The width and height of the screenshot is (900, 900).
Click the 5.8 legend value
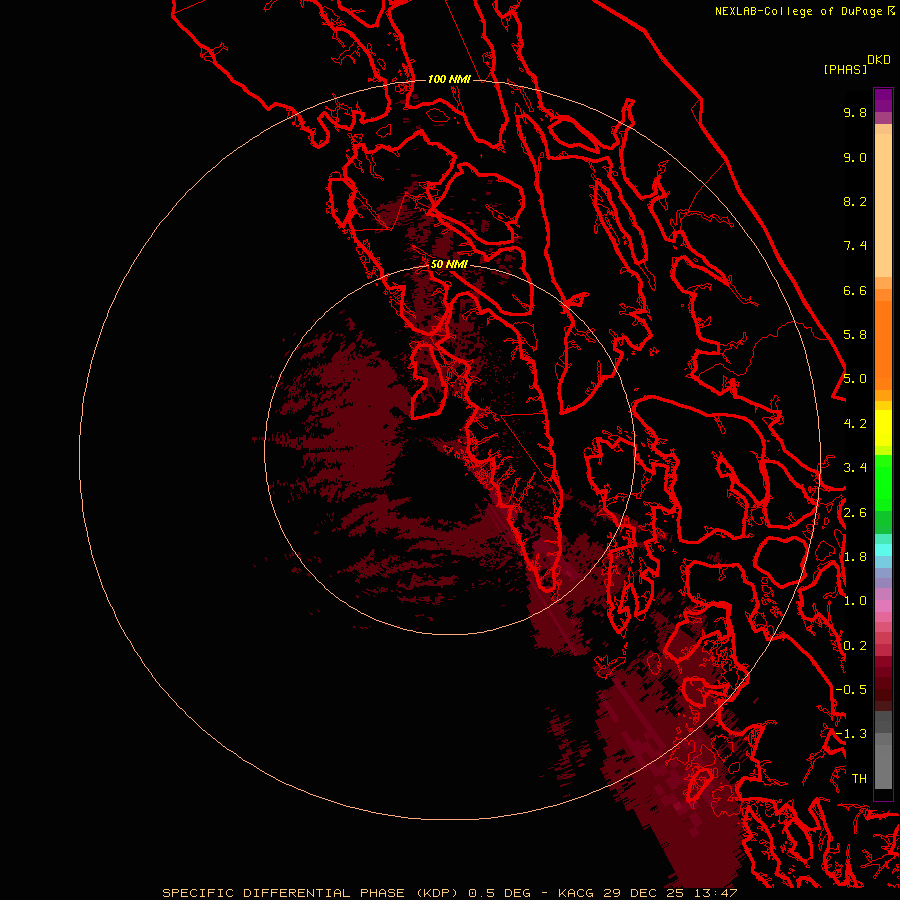(x=855, y=335)
